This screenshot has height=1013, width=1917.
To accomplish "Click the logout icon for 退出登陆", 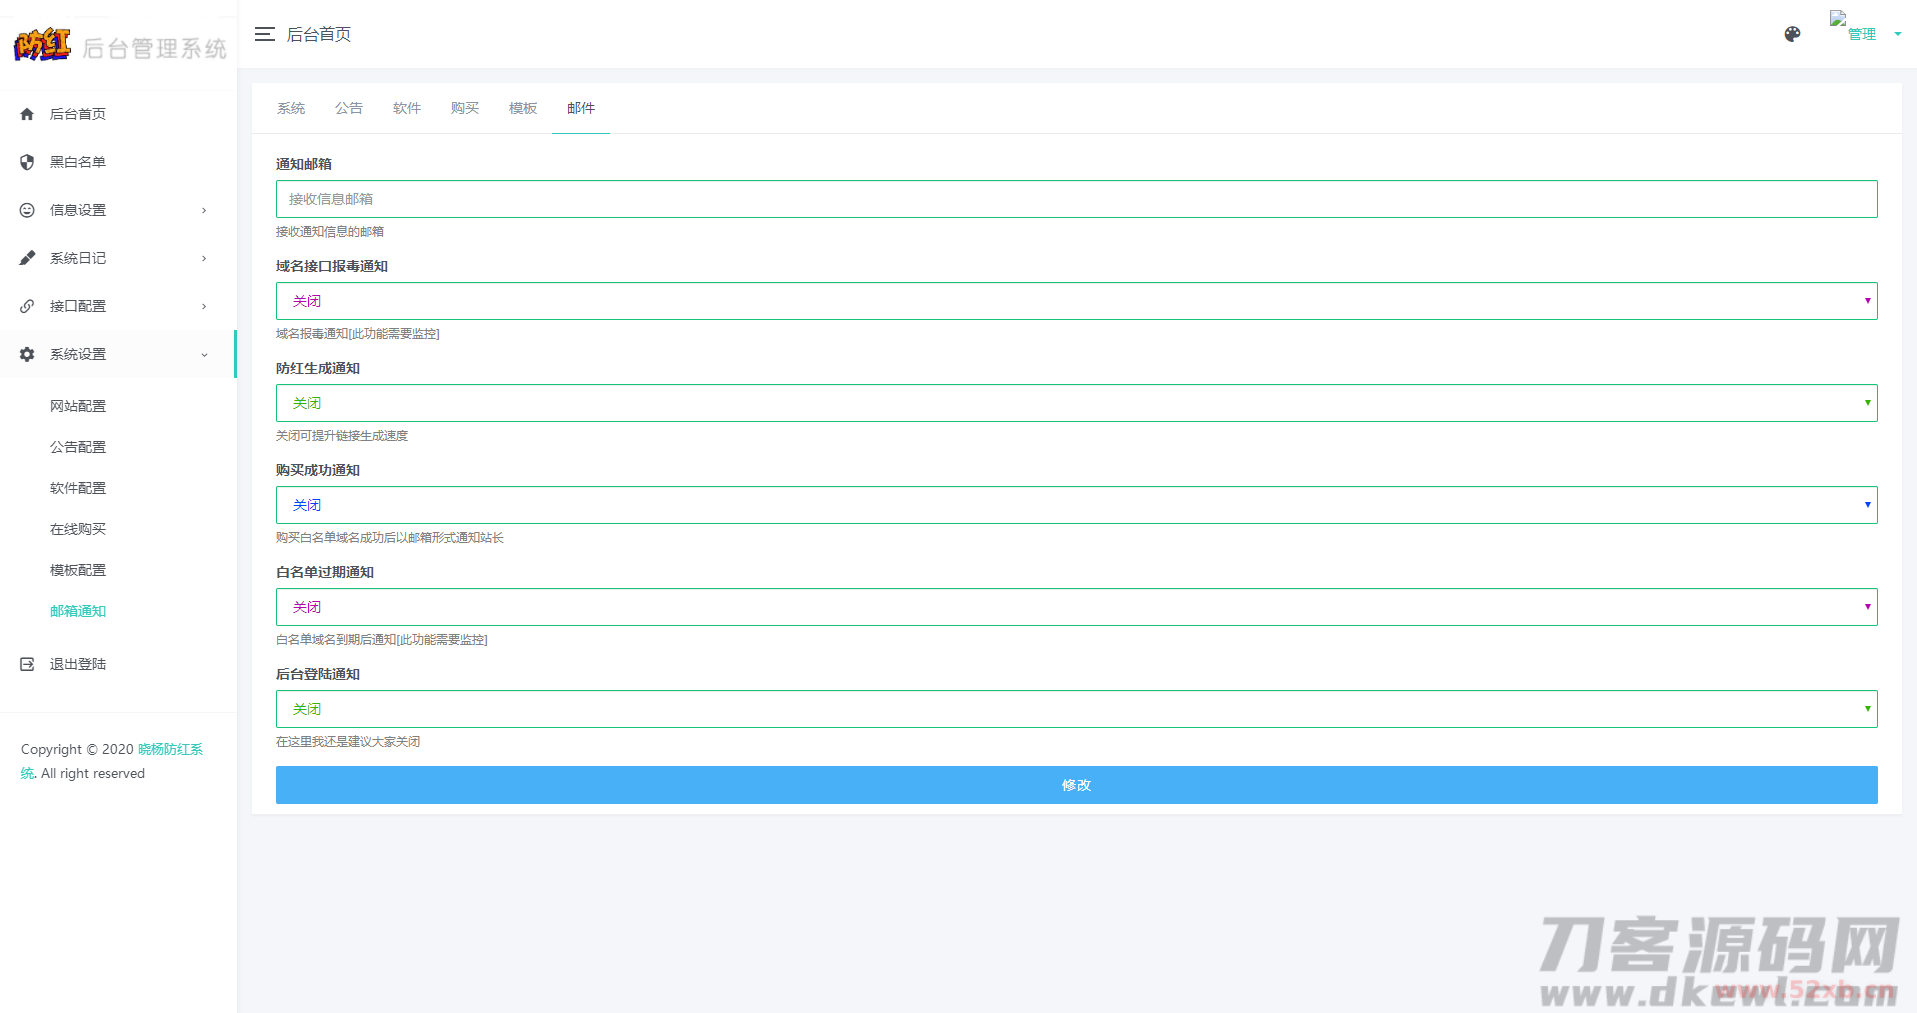I will pyautogui.click(x=27, y=664).
